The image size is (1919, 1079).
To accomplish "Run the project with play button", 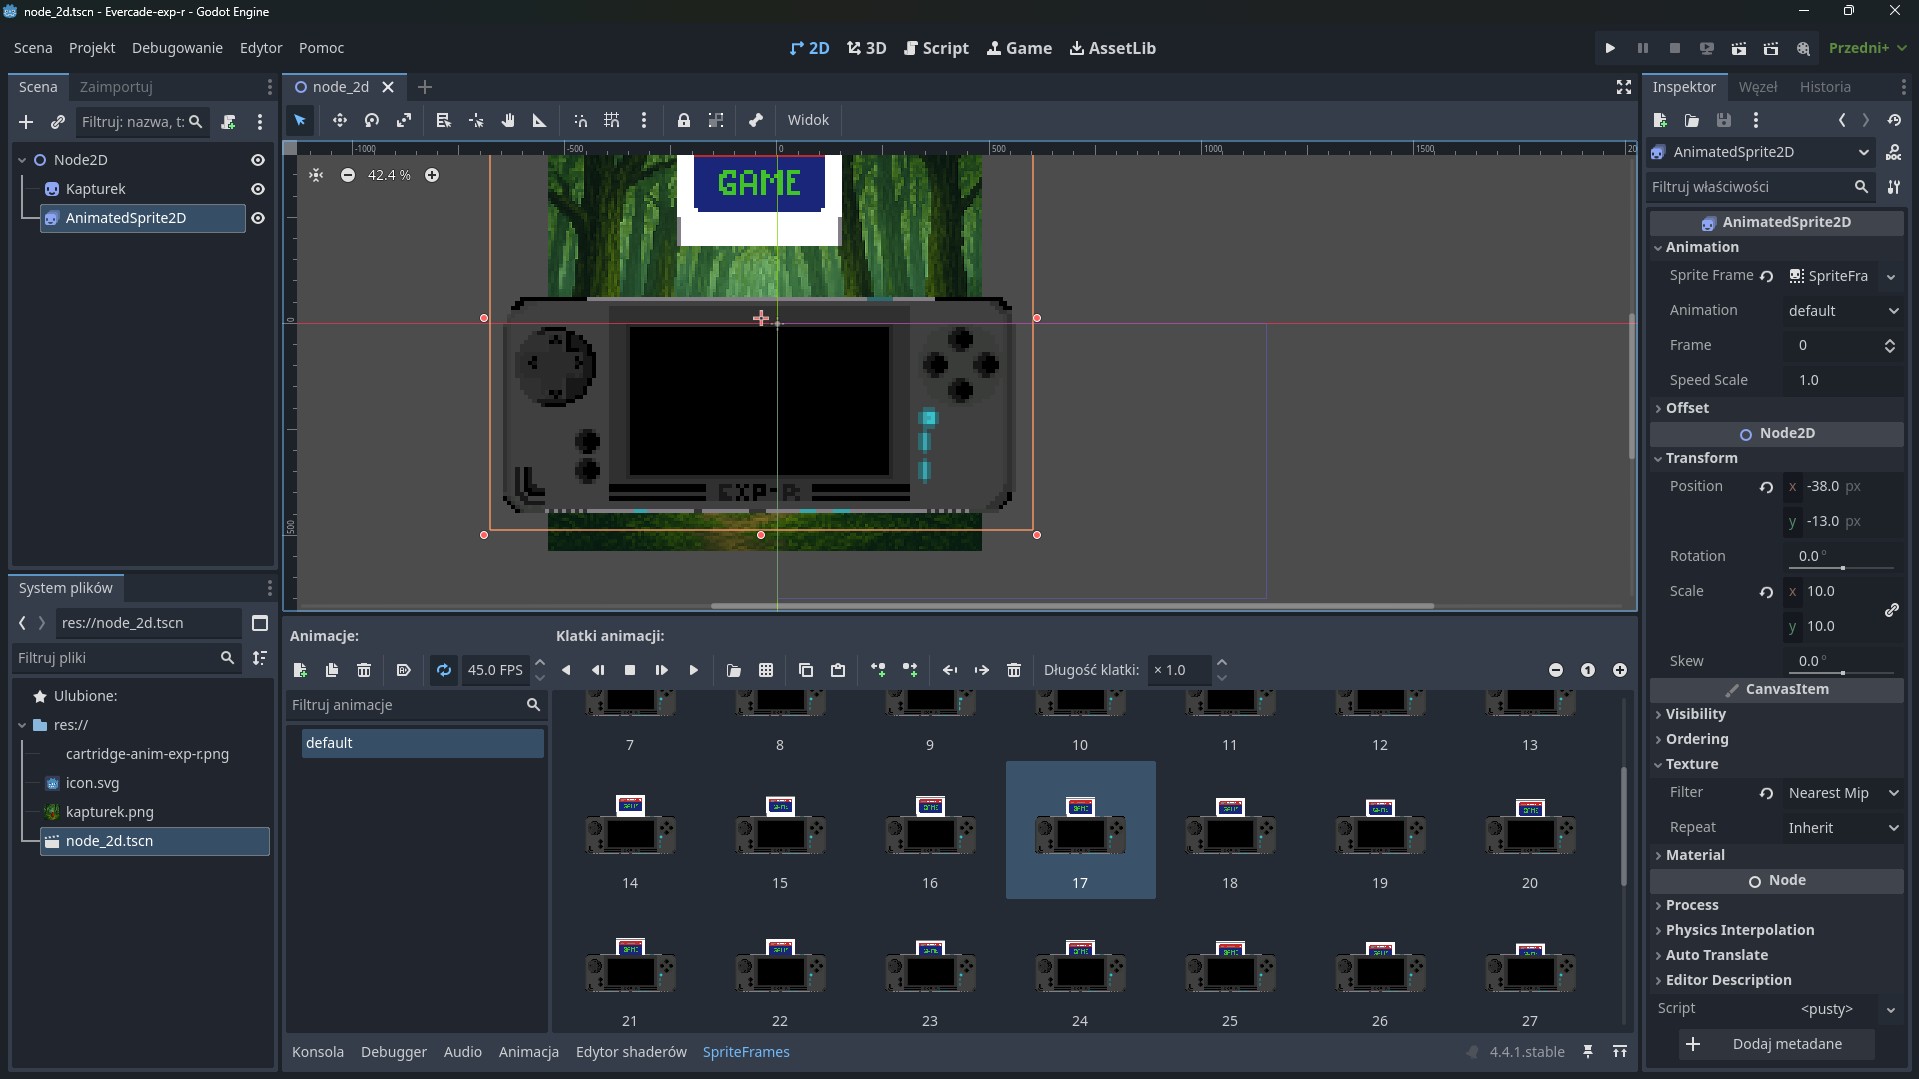I will pyautogui.click(x=1610, y=48).
